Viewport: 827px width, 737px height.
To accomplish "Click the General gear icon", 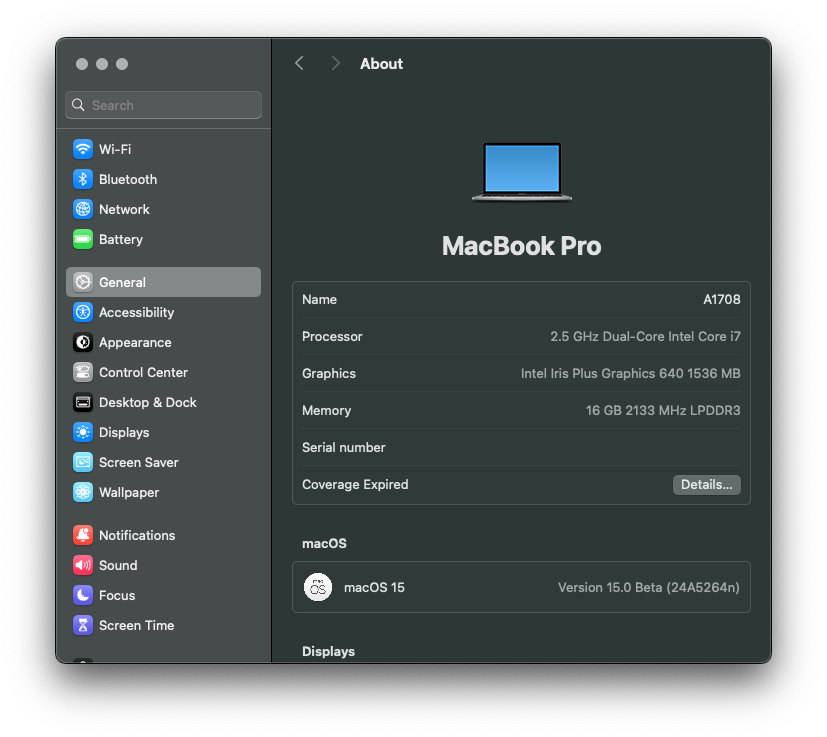I will [83, 282].
